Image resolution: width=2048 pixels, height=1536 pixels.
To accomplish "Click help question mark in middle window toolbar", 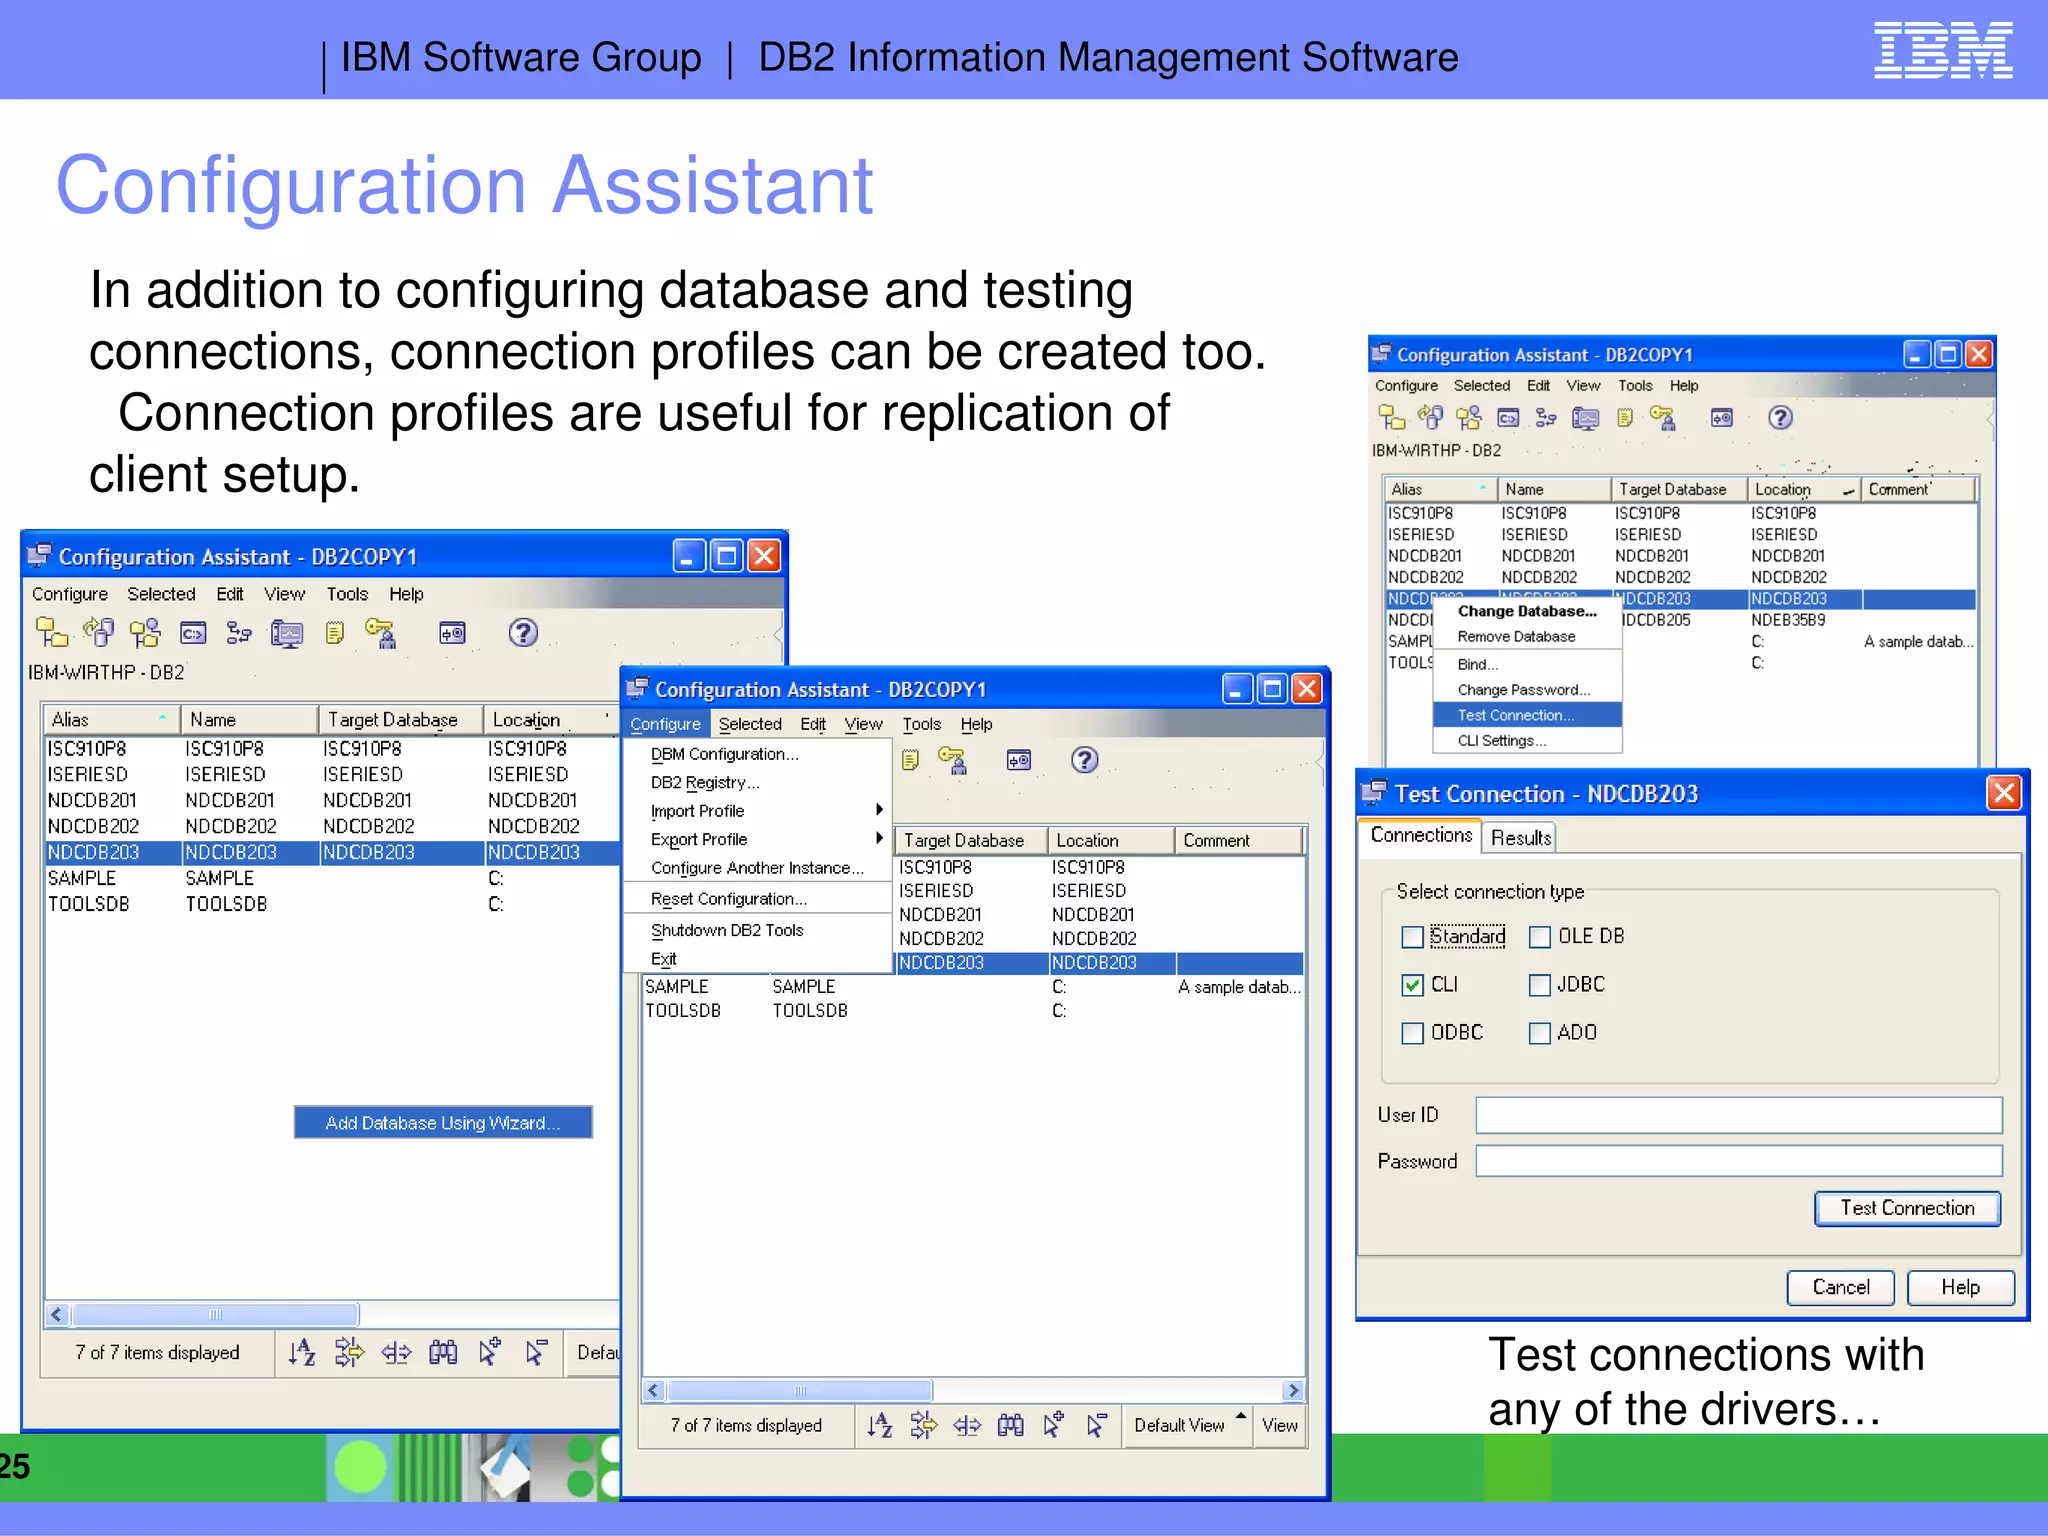I will [1085, 760].
